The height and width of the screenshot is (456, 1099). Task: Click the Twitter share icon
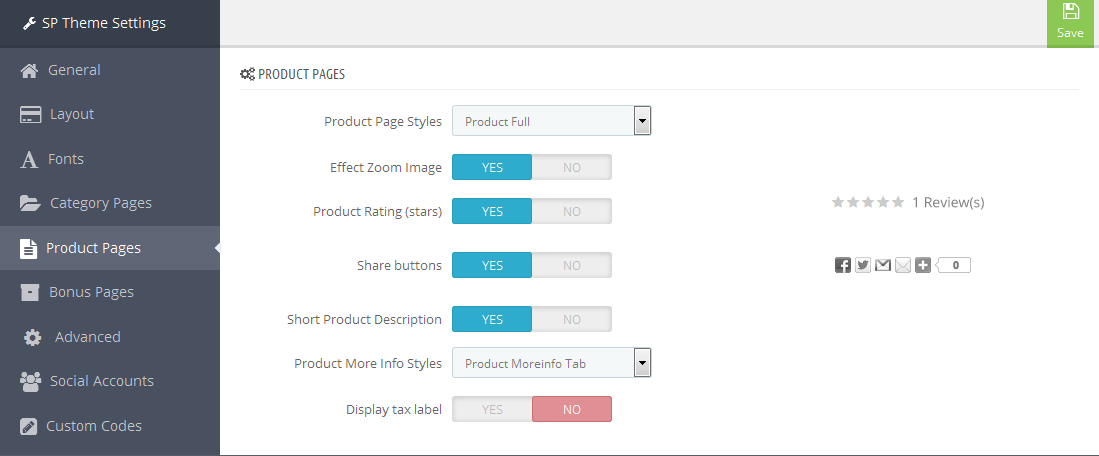(x=863, y=265)
